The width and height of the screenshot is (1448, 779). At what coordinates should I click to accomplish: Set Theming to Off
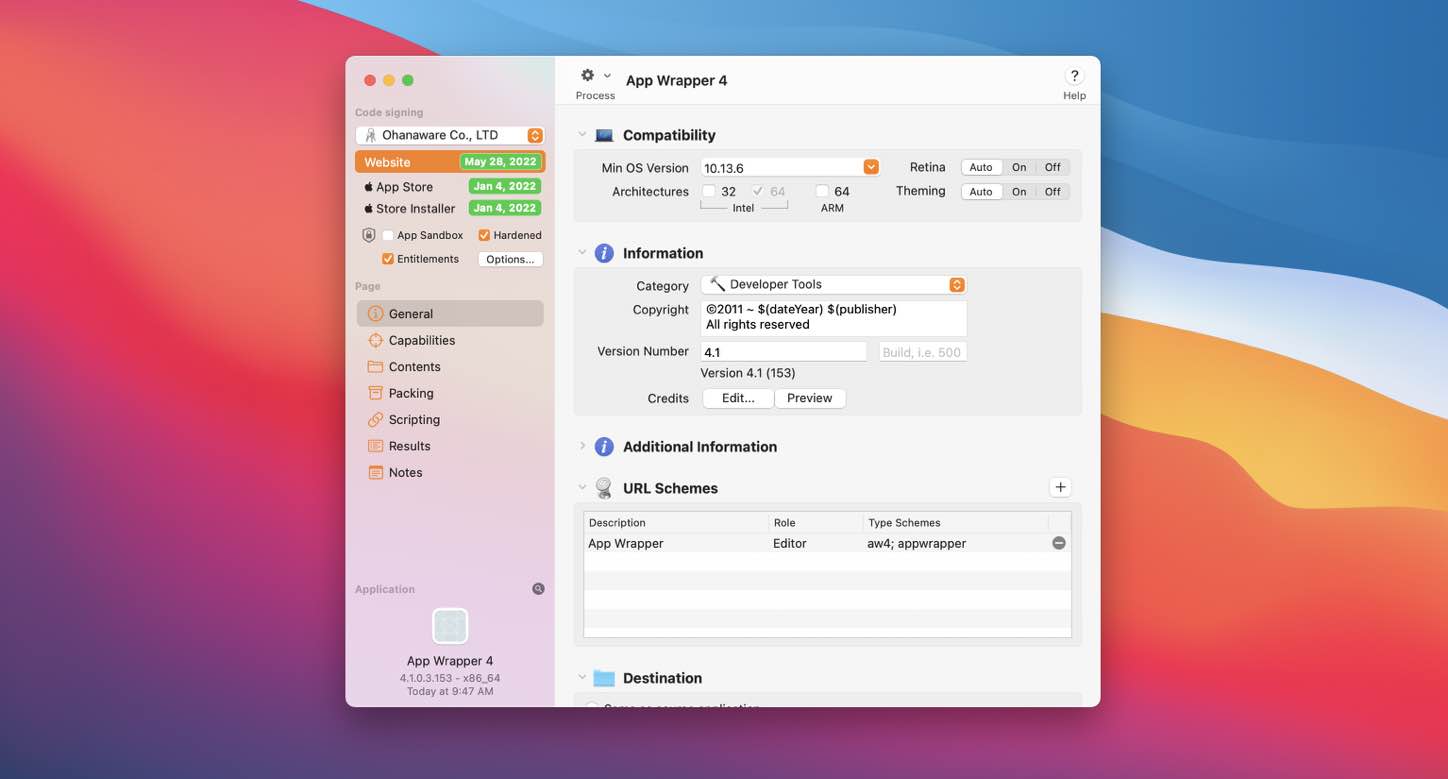(1053, 191)
